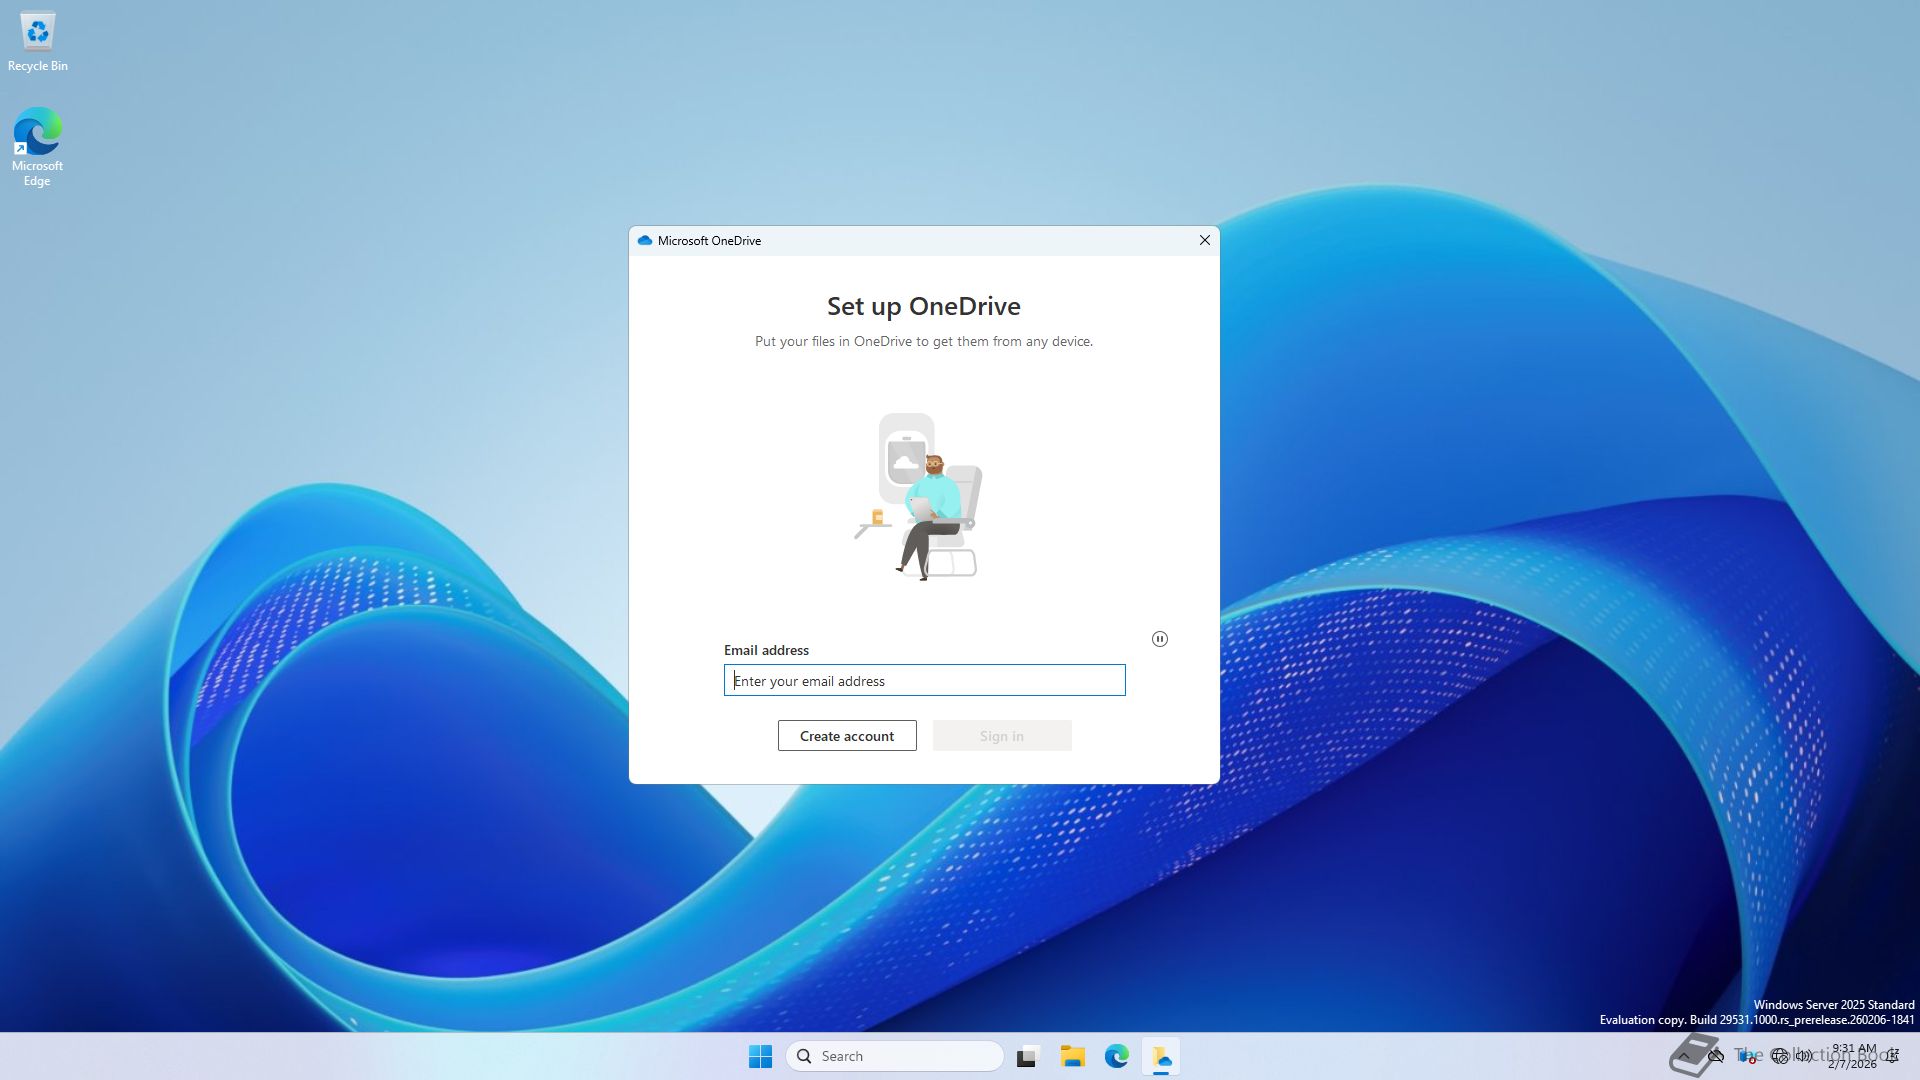Open the notifications bell icon
Image resolution: width=1920 pixels, height=1080 pixels.
(1893, 1056)
